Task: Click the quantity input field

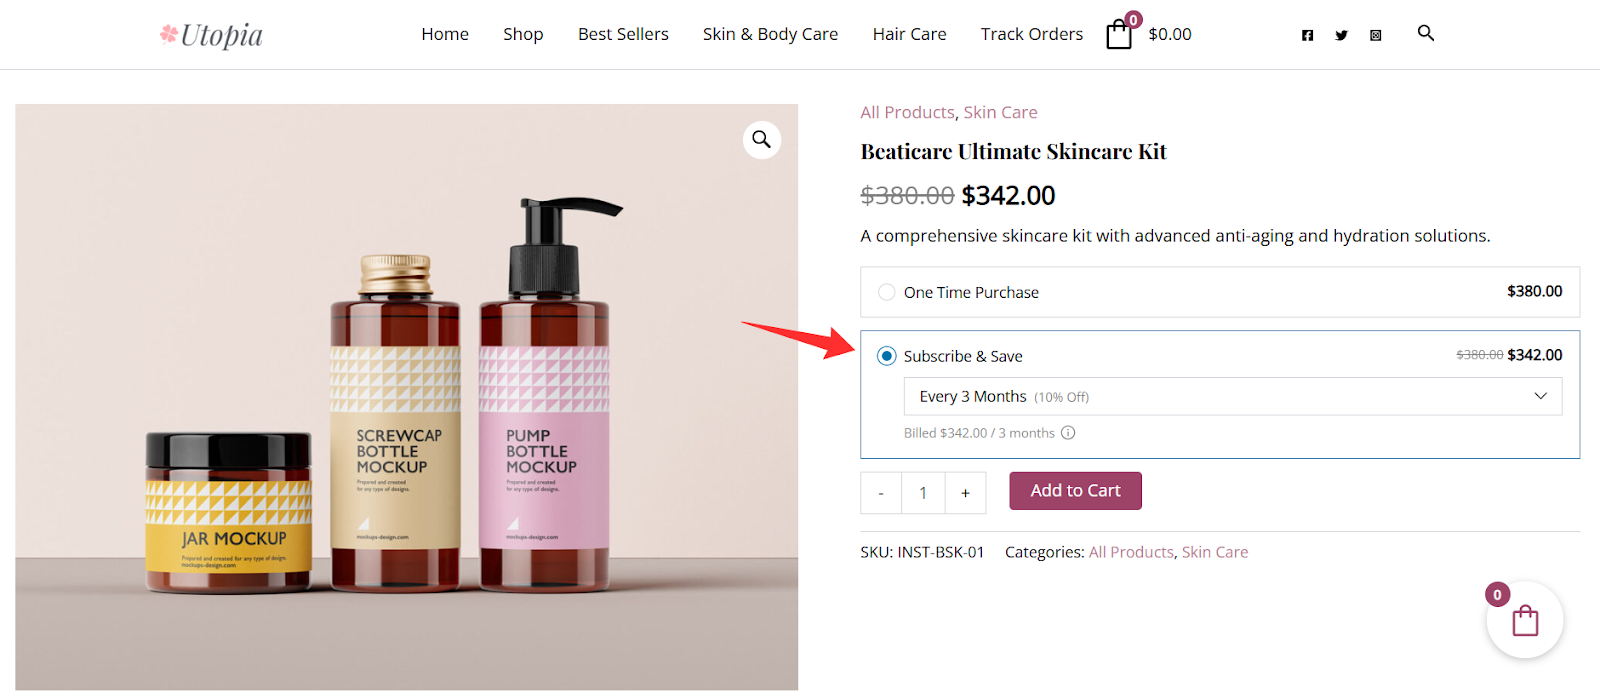Action: [x=922, y=492]
